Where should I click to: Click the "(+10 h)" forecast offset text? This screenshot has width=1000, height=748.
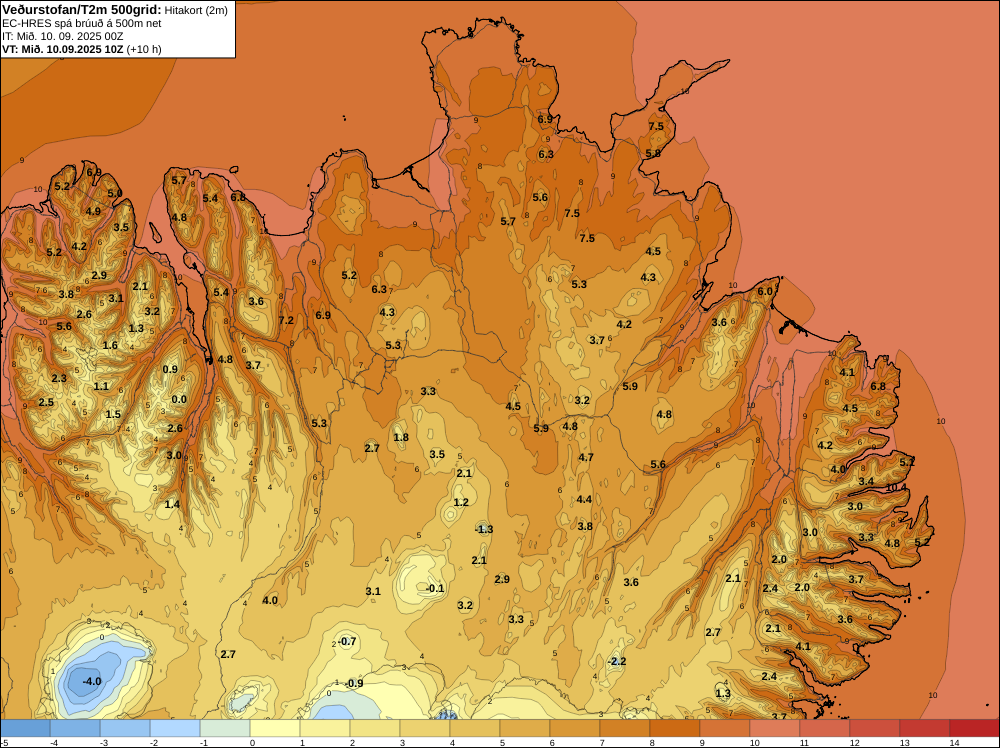click(144, 49)
